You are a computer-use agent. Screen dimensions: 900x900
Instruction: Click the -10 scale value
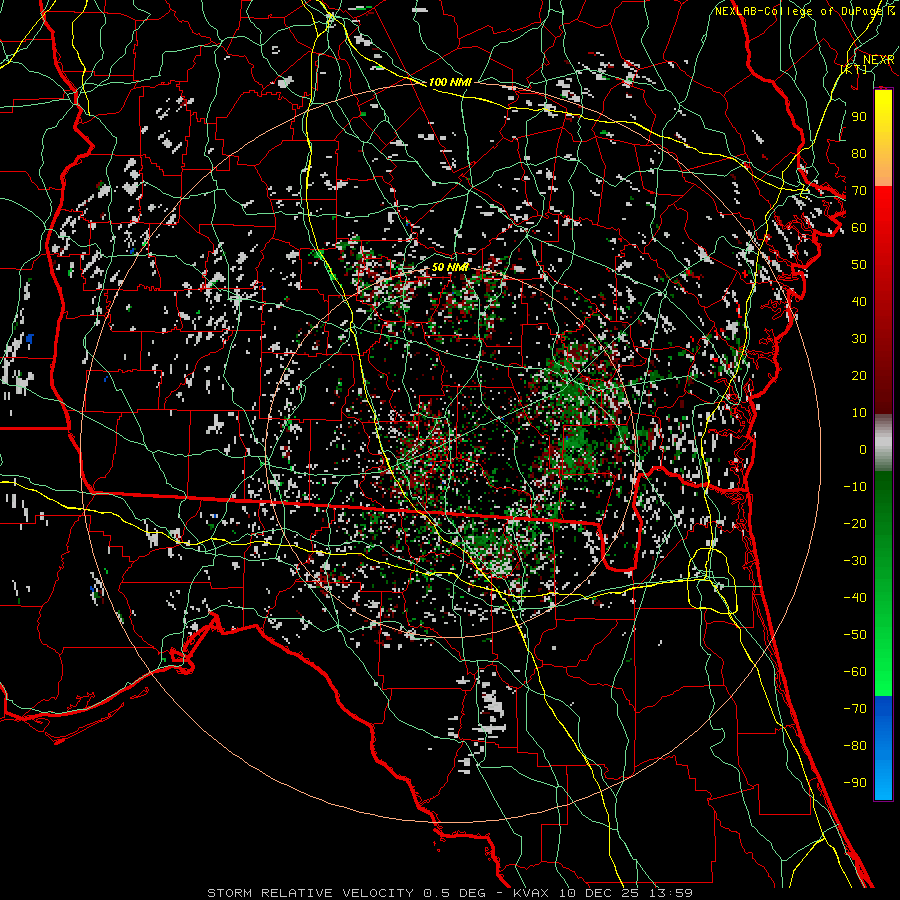tap(855, 487)
